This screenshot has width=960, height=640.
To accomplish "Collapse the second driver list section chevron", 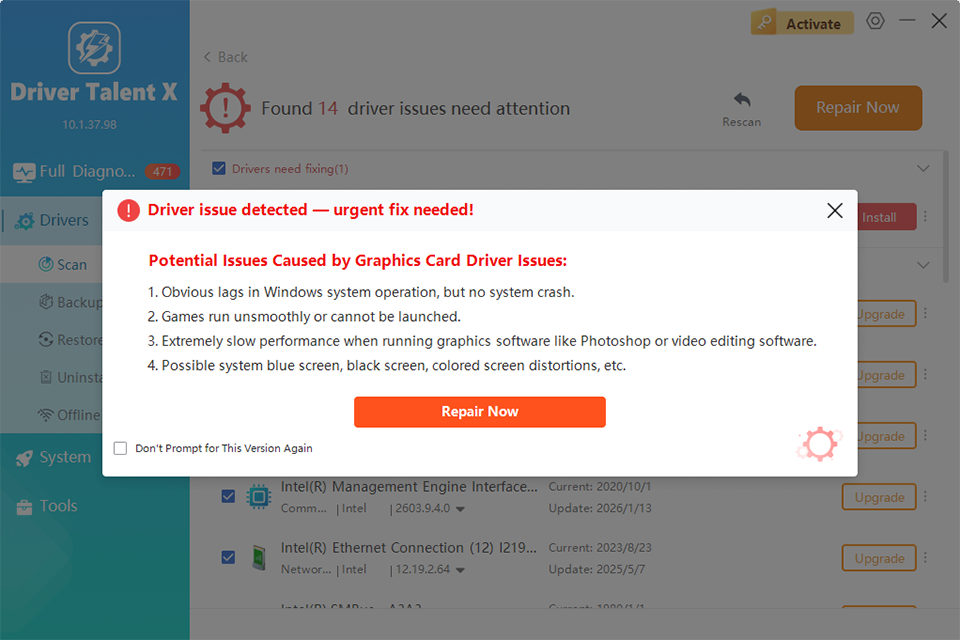I will click(x=923, y=265).
